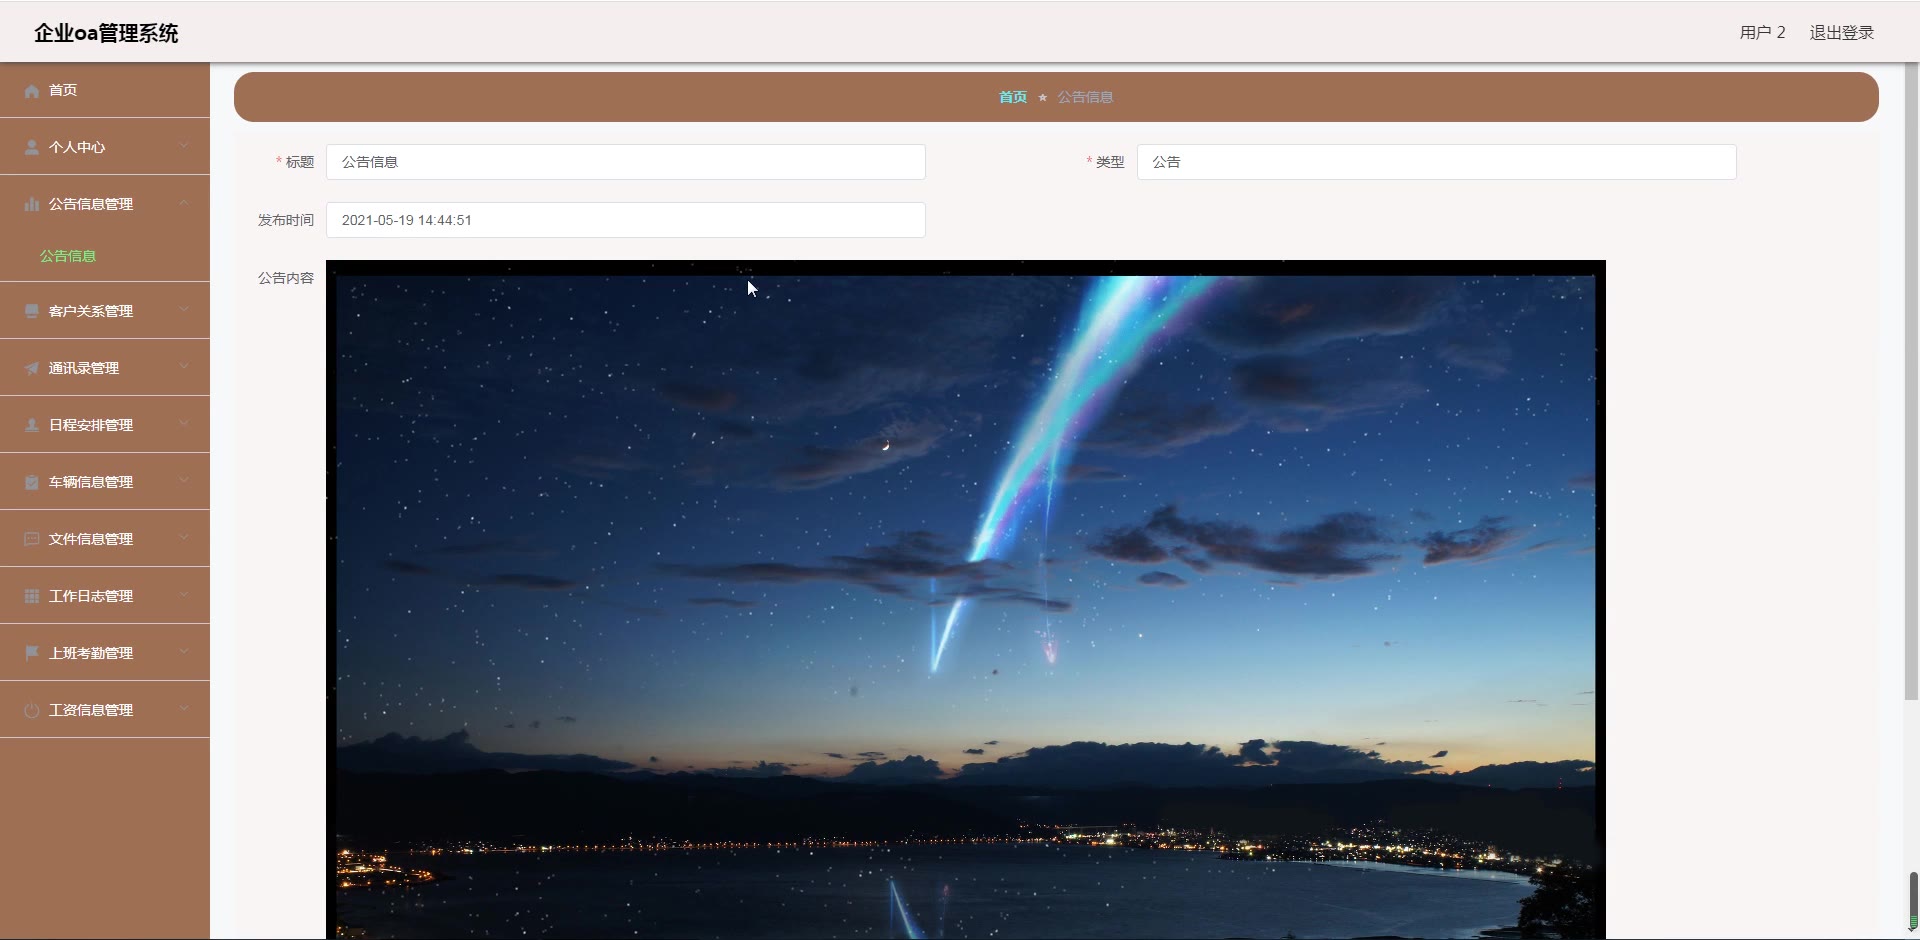Collapse the 公告信息管理 menu arrow

click(184, 203)
